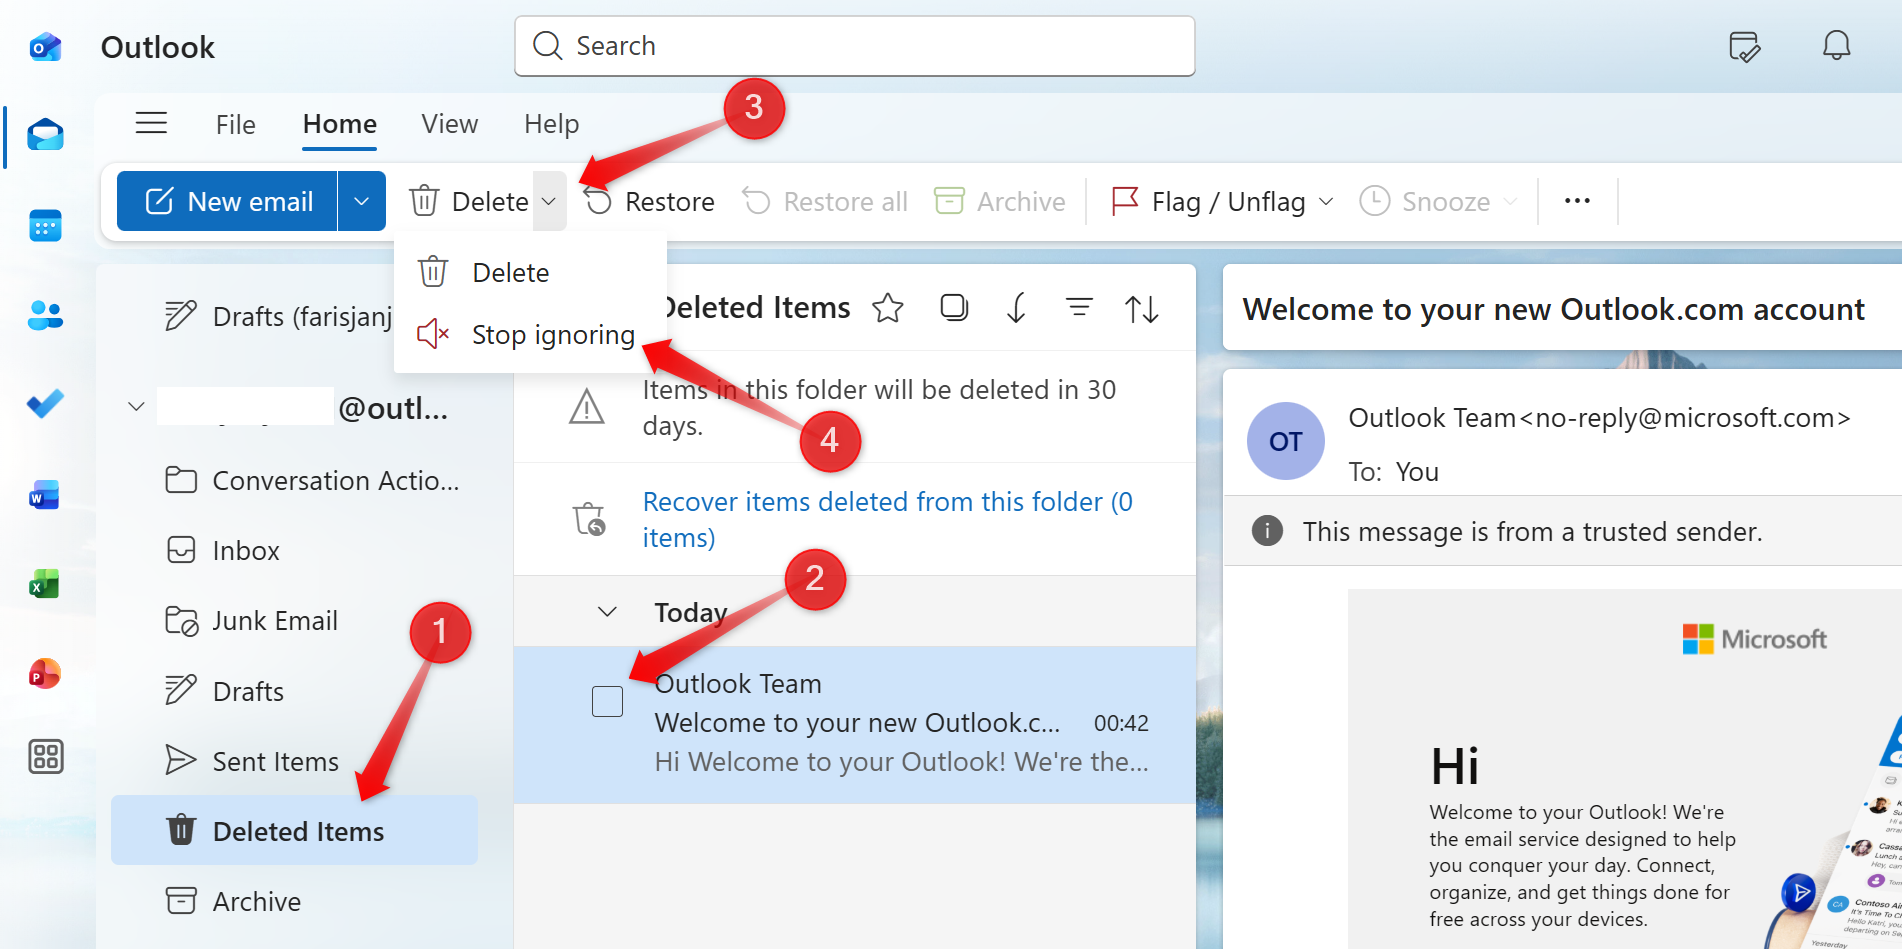Open the Calendar from the left sidebar
Viewport: 1902px width, 949px height.
click(x=45, y=225)
